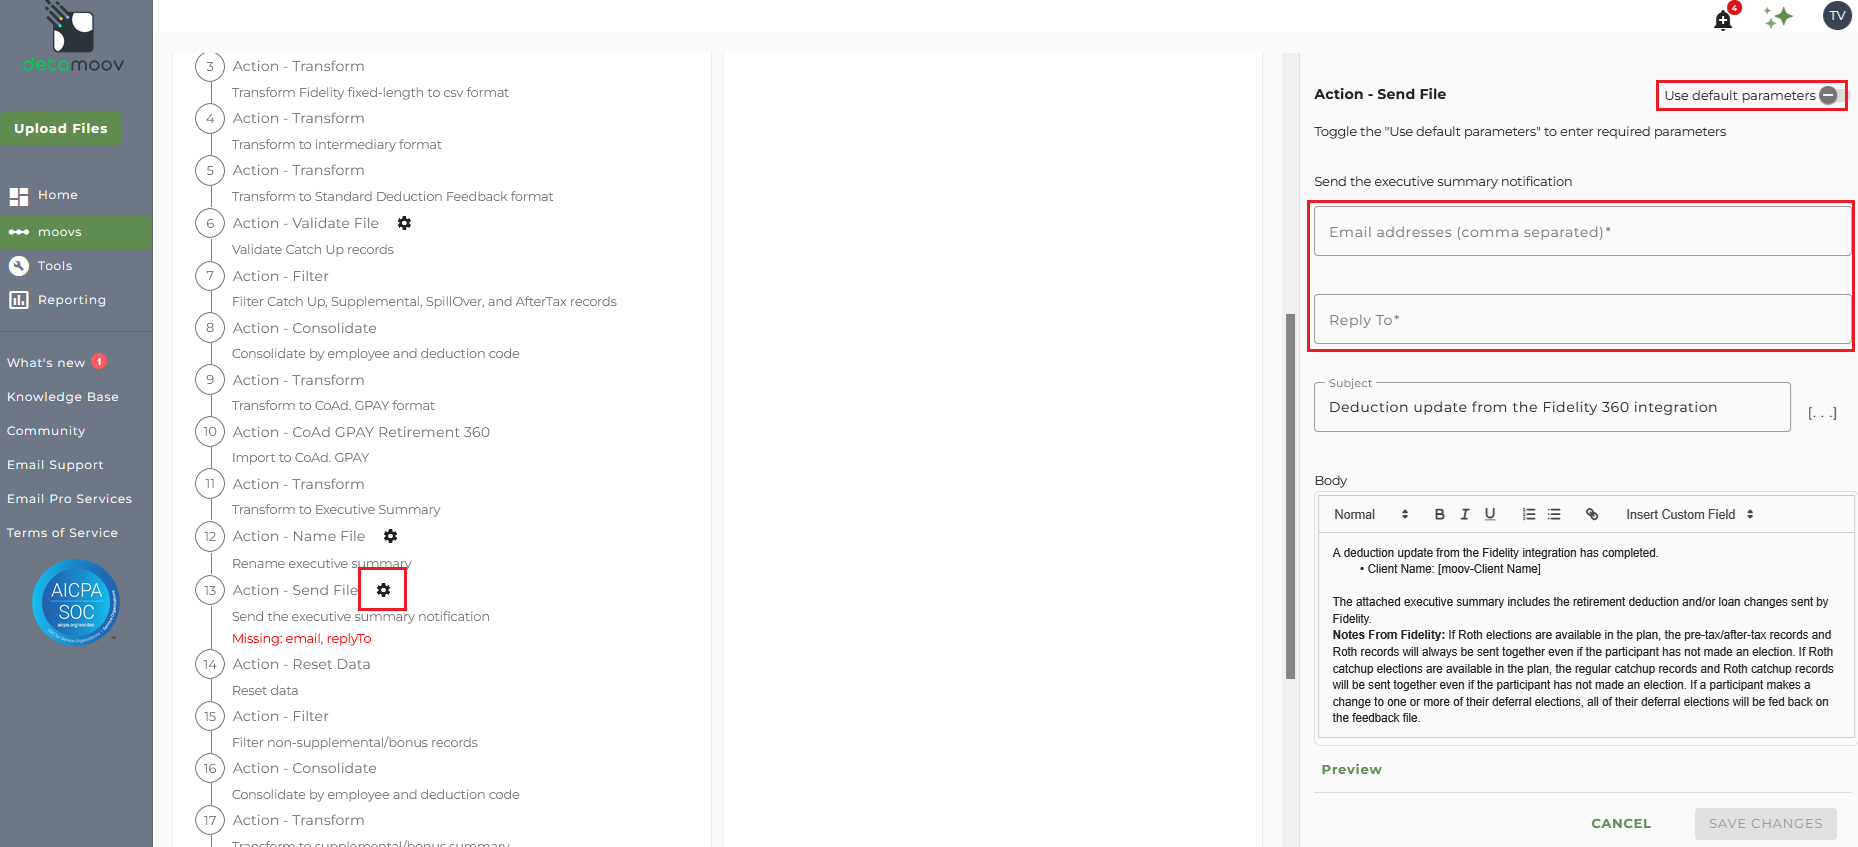Select "Action - Transform" title of step 11
The image size is (1858, 847).
299,484
